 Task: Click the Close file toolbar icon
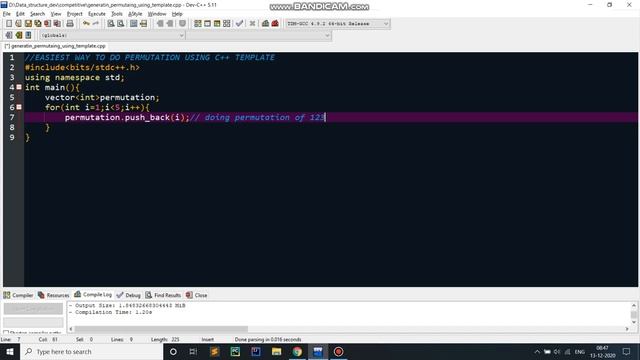pyautogui.click(x=47, y=24)
